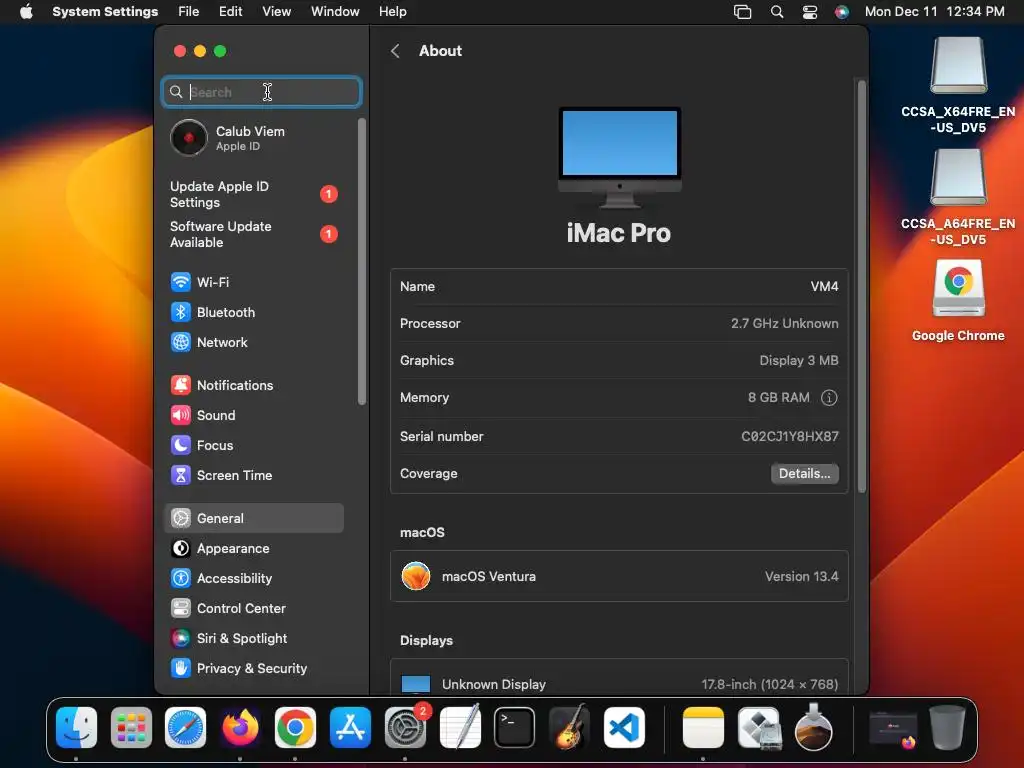Open Finder from the Dock
Image resolution: width=1024 pixels, height=768 pixels.
76,728
